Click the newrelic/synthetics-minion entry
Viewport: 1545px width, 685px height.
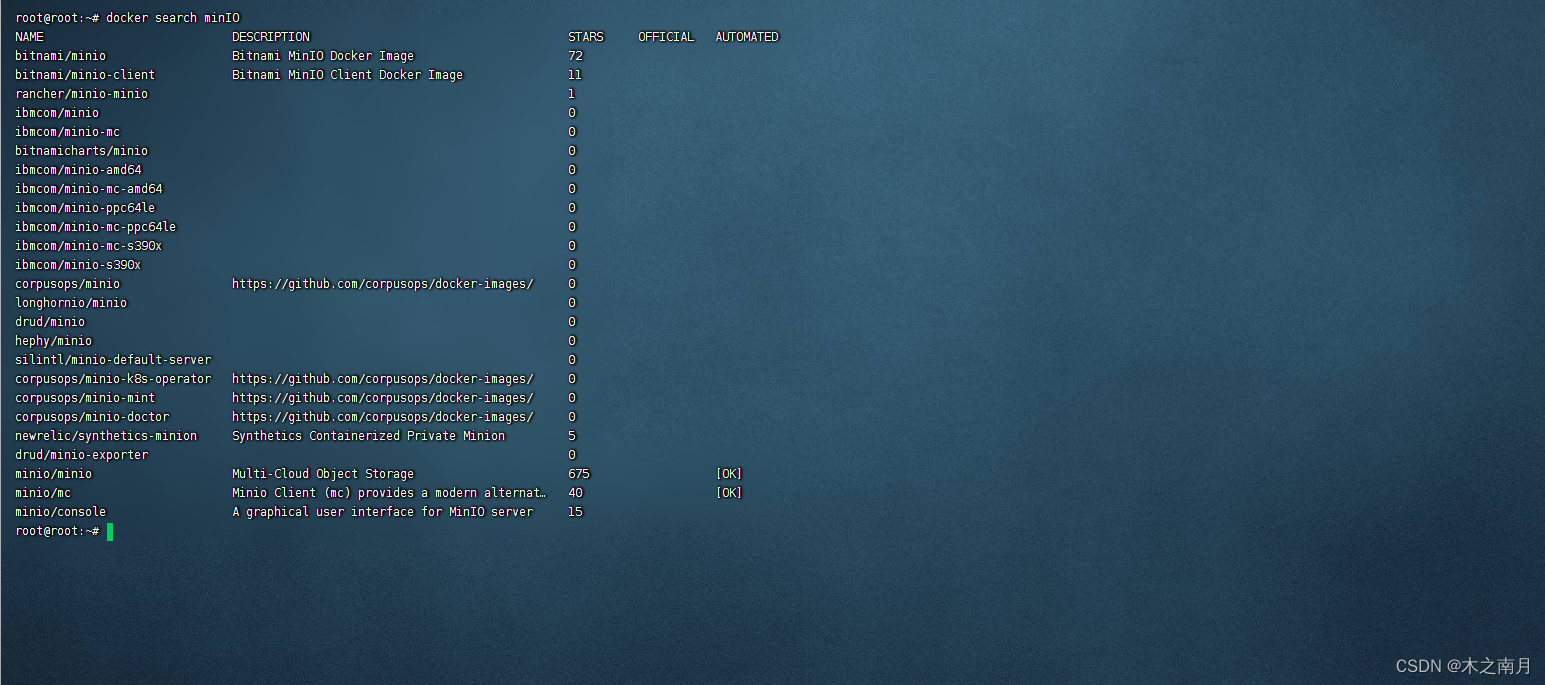pyautogui.click(x=106, y=436)
